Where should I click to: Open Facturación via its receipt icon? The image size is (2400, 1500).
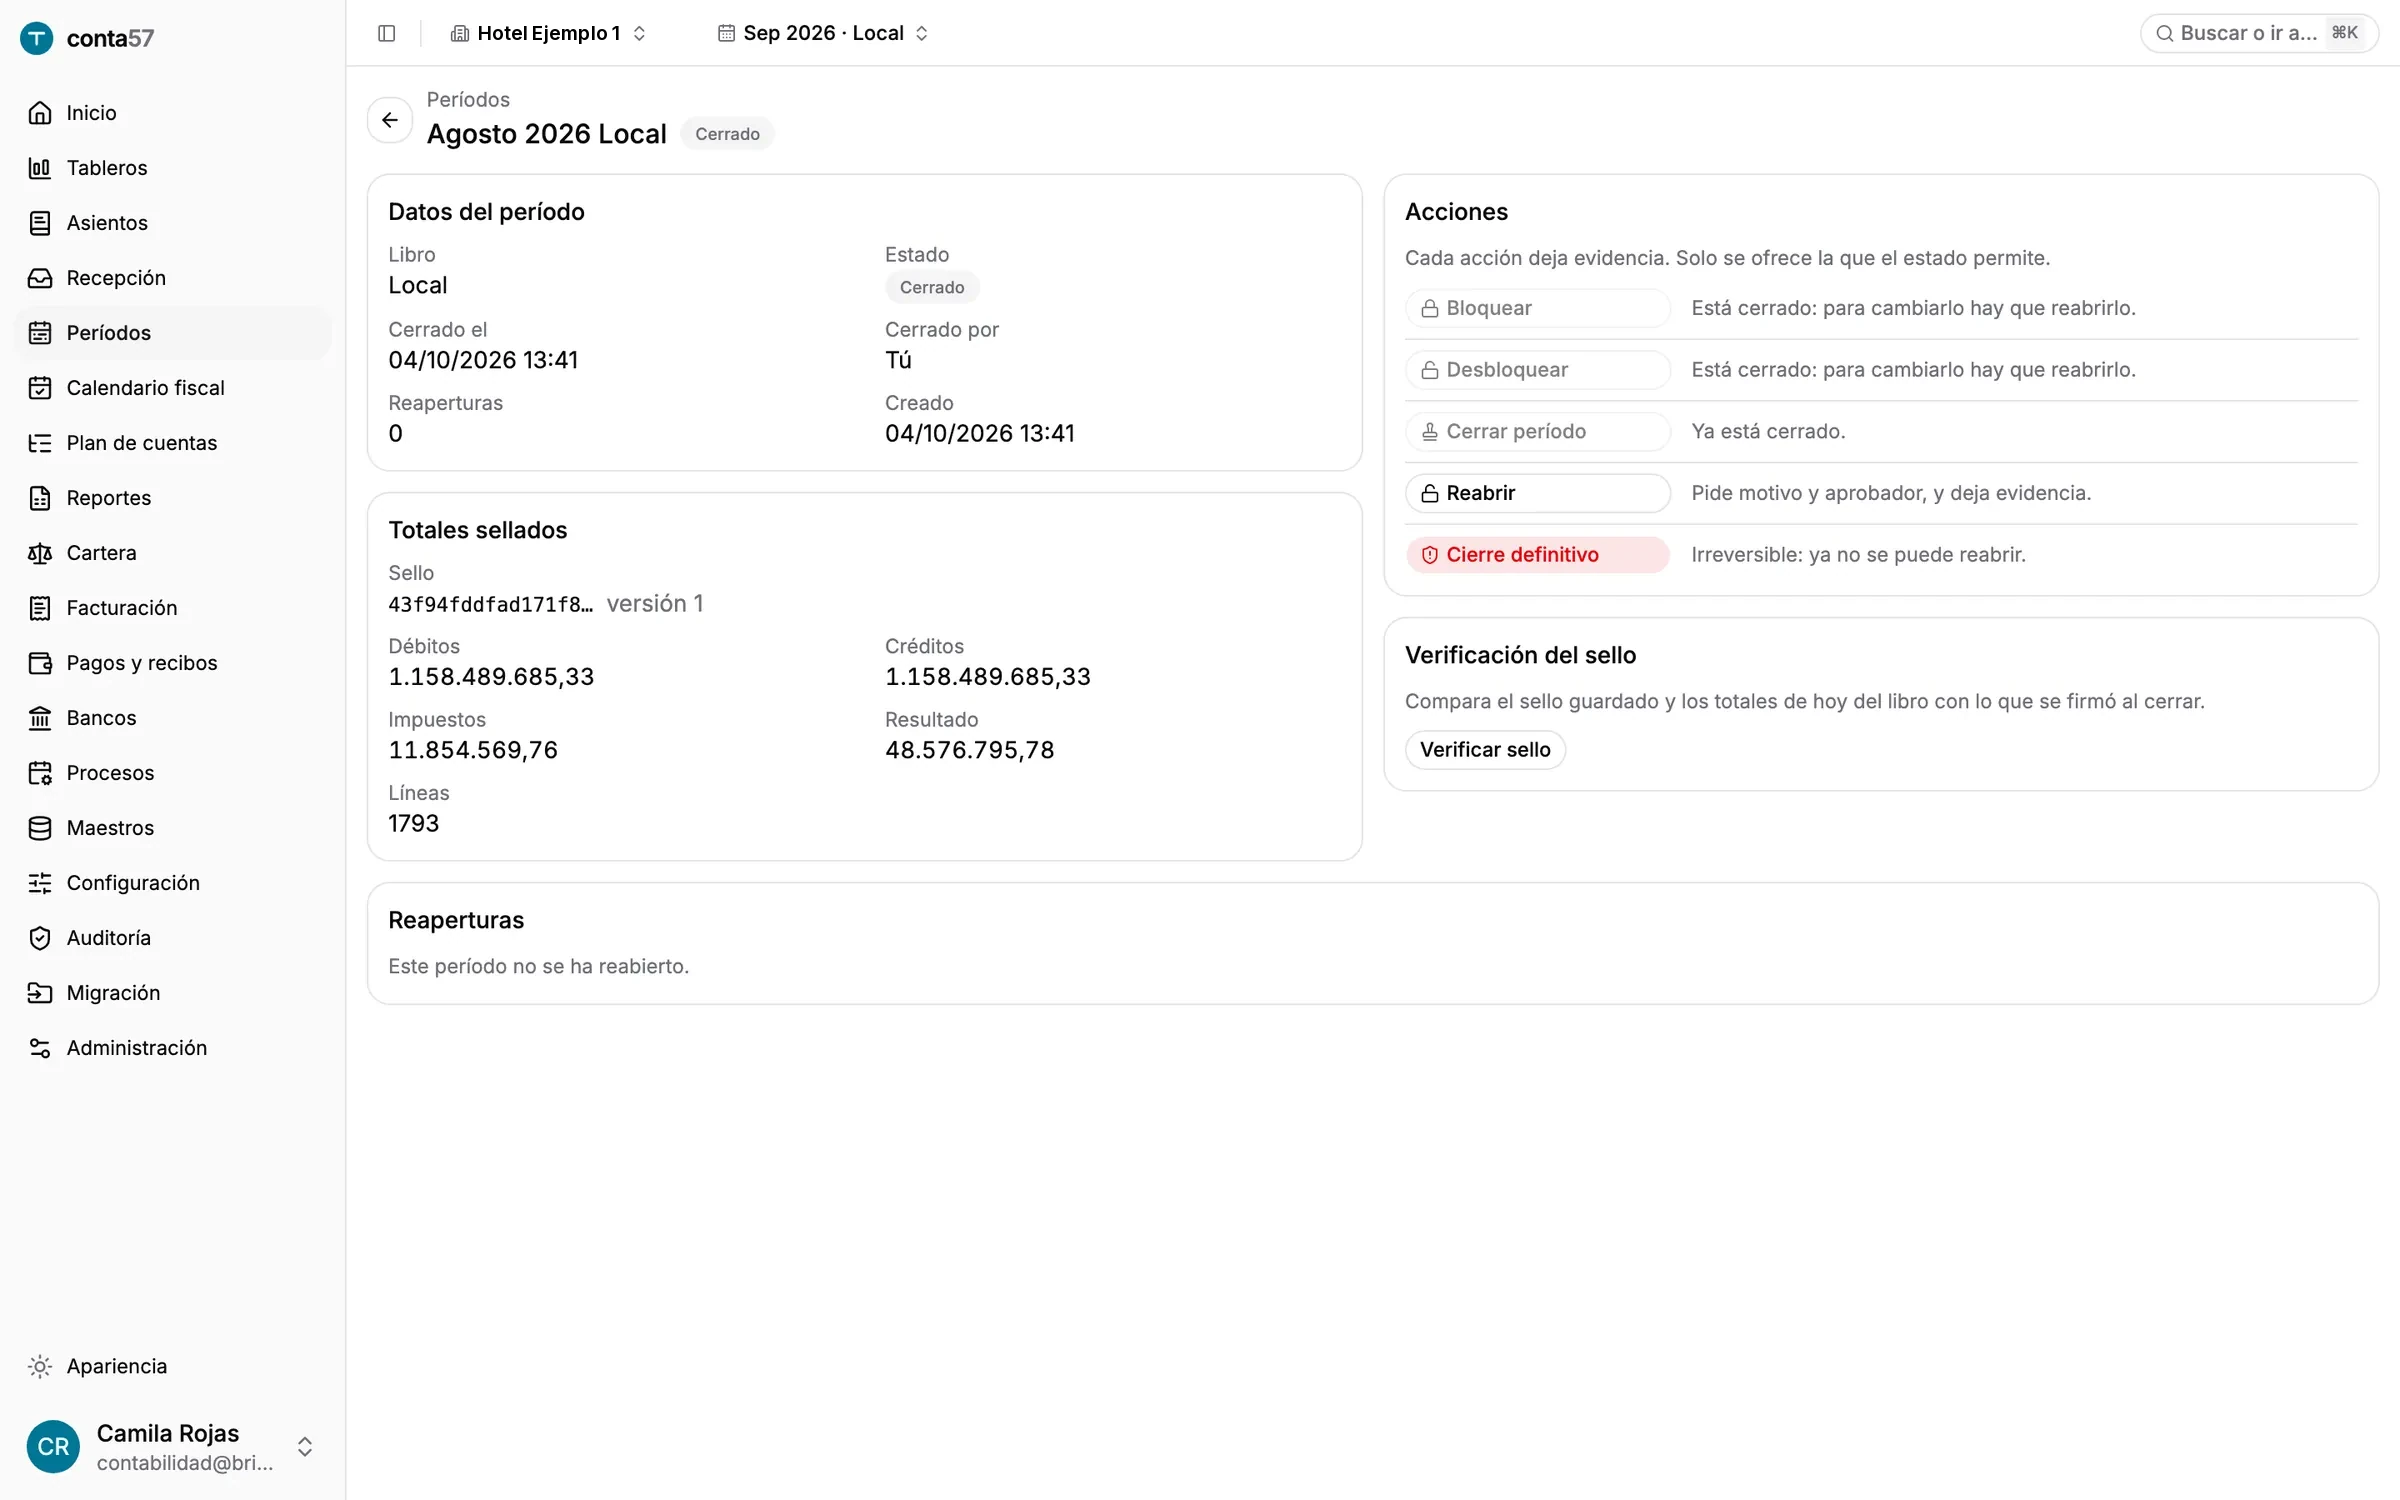click(40, 608)
